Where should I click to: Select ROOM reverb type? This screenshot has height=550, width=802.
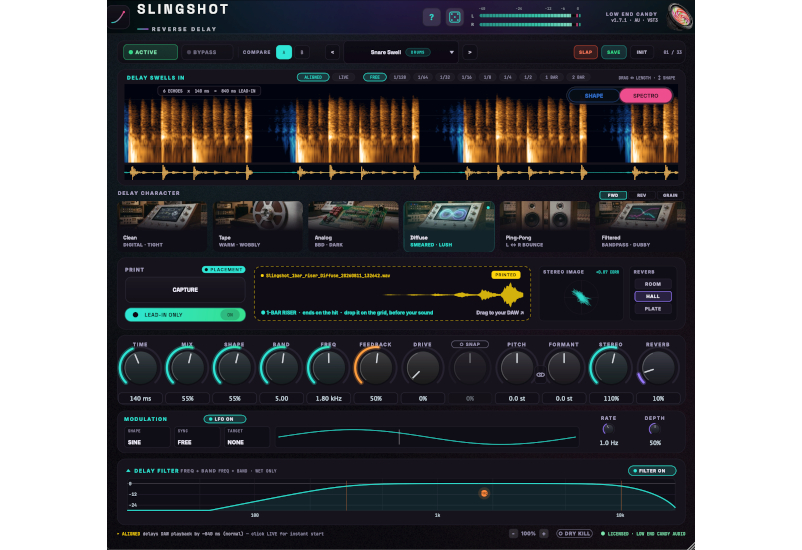(x=653, y=284)
